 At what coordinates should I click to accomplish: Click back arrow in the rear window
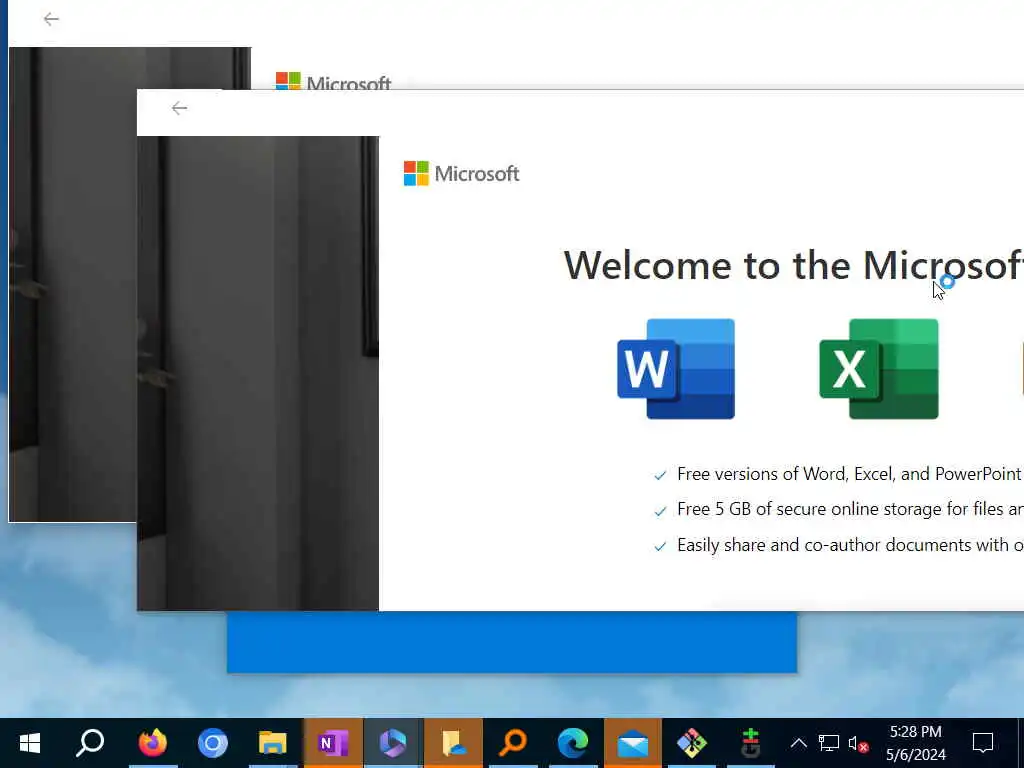[51, 20]
